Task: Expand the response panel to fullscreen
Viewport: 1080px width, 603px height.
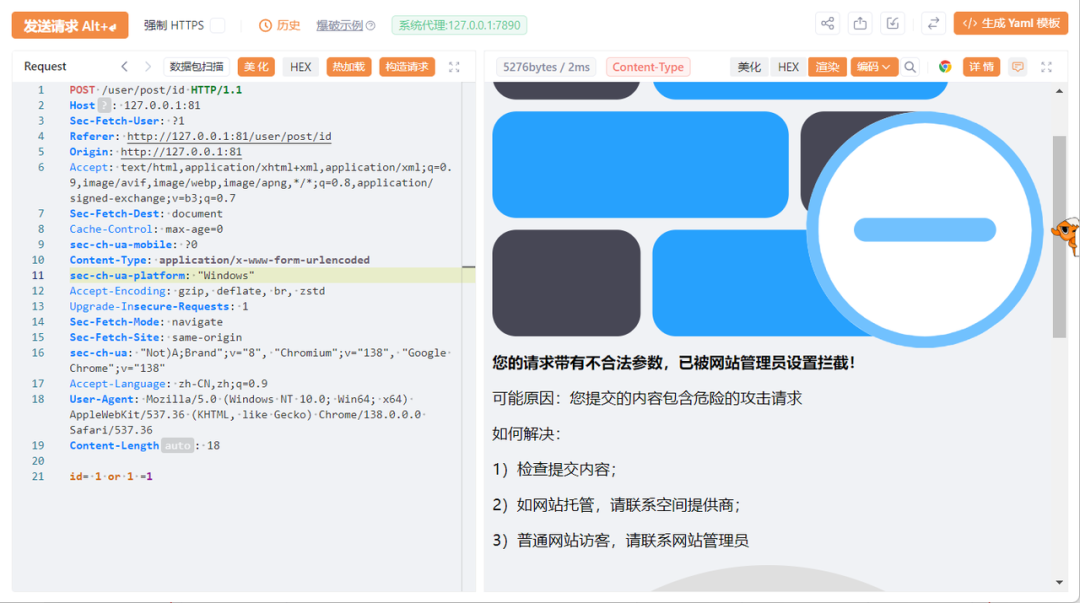Action: [1046, 67]
